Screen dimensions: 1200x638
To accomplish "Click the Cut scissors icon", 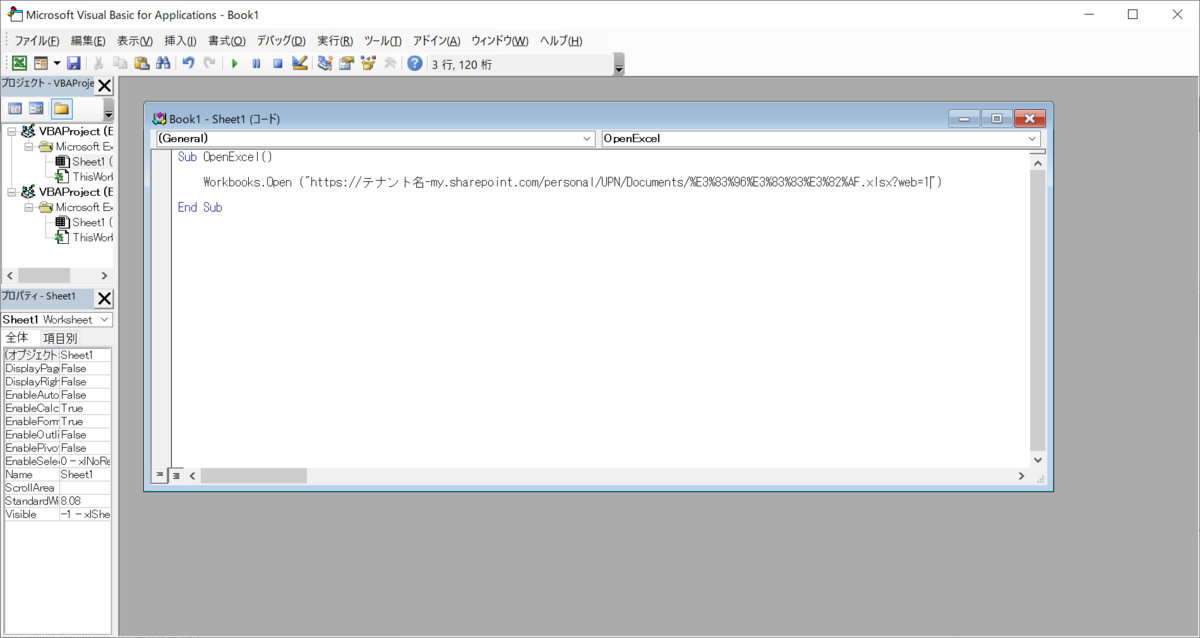I will [x=99, y=63].
